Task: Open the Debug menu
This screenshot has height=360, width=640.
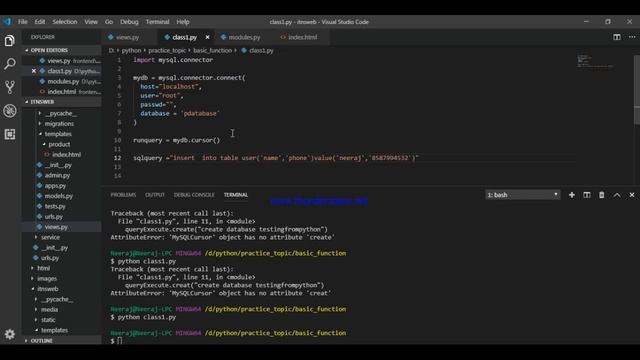Action: [x=129, y=22]
